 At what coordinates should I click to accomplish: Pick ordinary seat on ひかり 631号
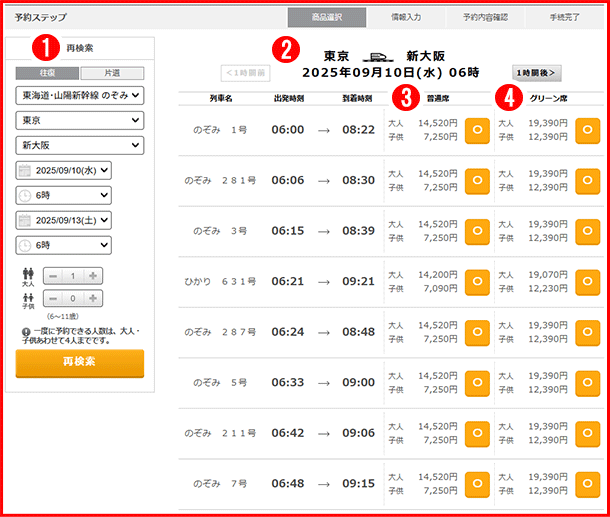(x=477, y=282)
